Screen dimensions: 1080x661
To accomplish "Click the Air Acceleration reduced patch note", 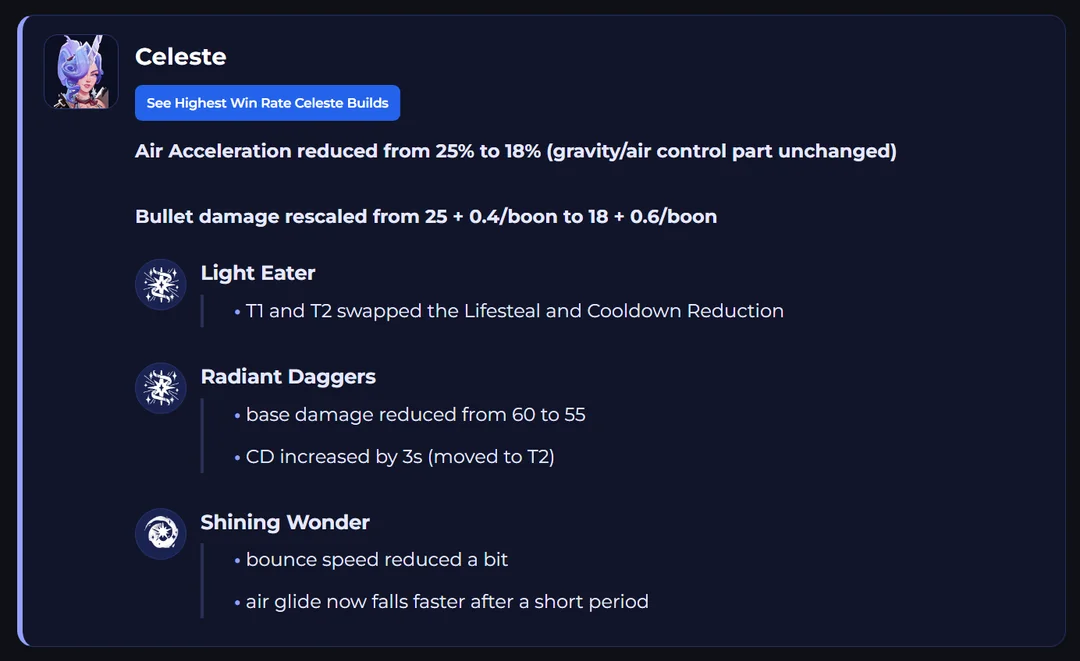I will tap(515, 151).
